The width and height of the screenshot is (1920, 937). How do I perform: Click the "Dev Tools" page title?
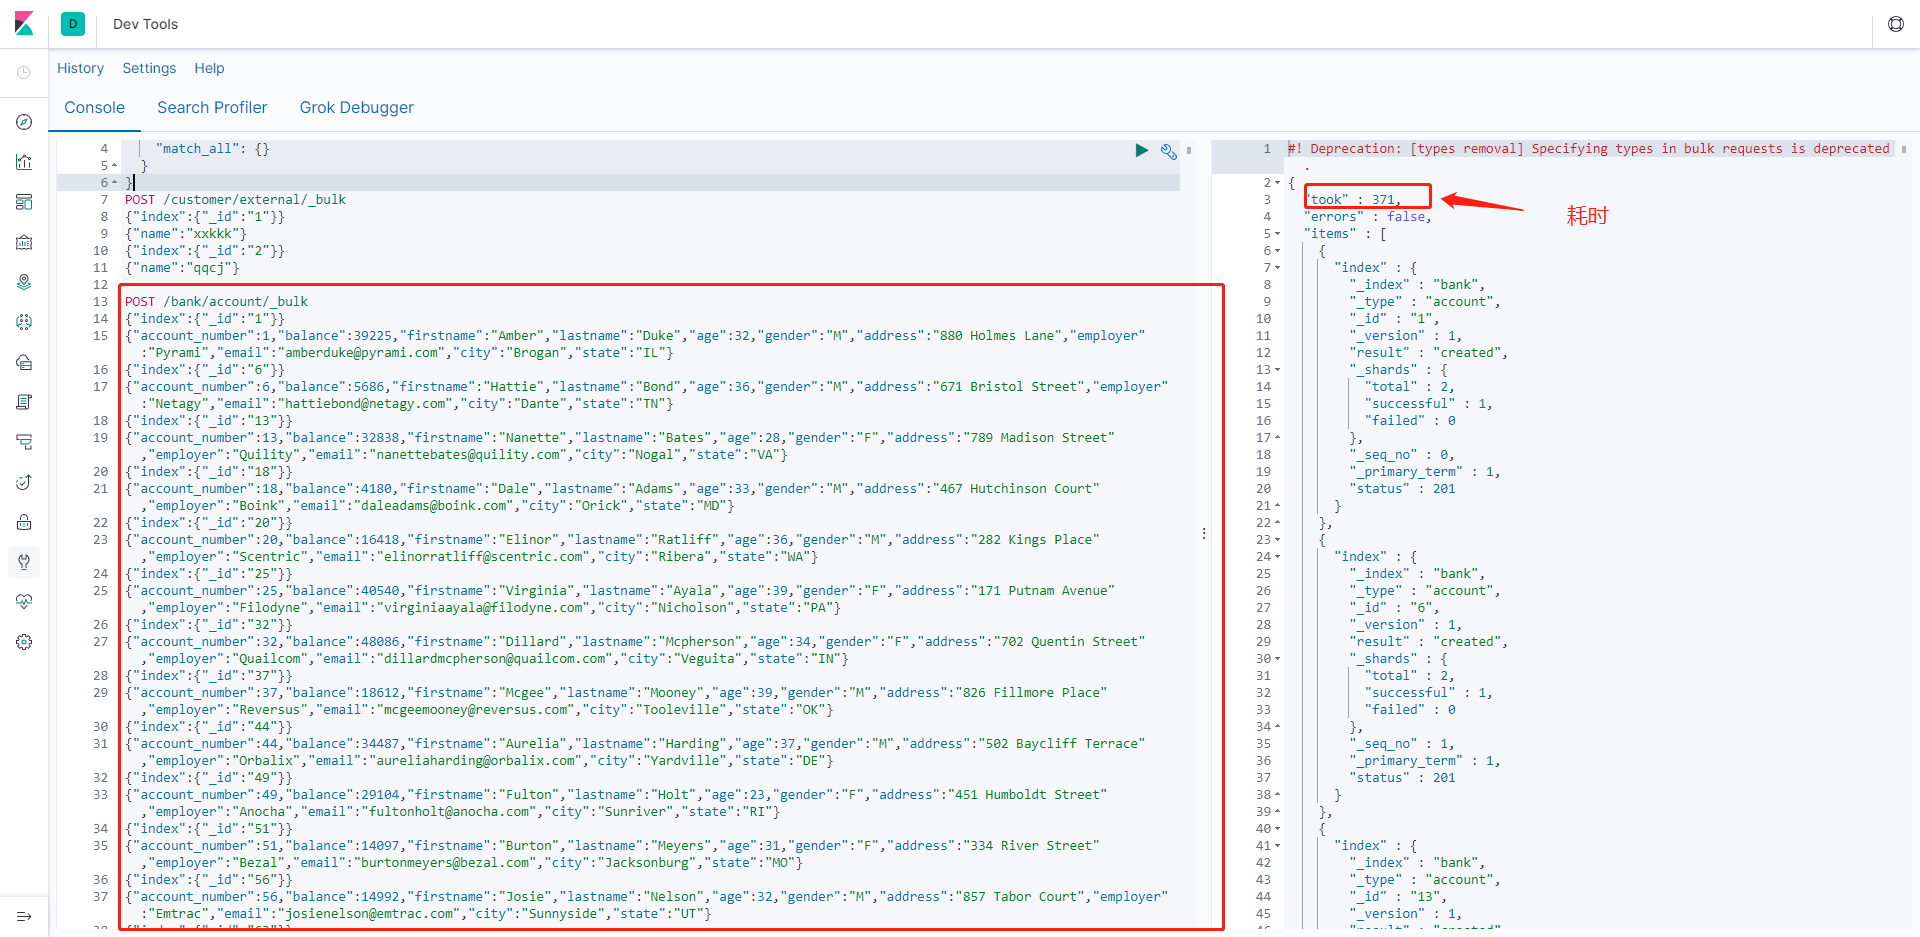[145, 24]
